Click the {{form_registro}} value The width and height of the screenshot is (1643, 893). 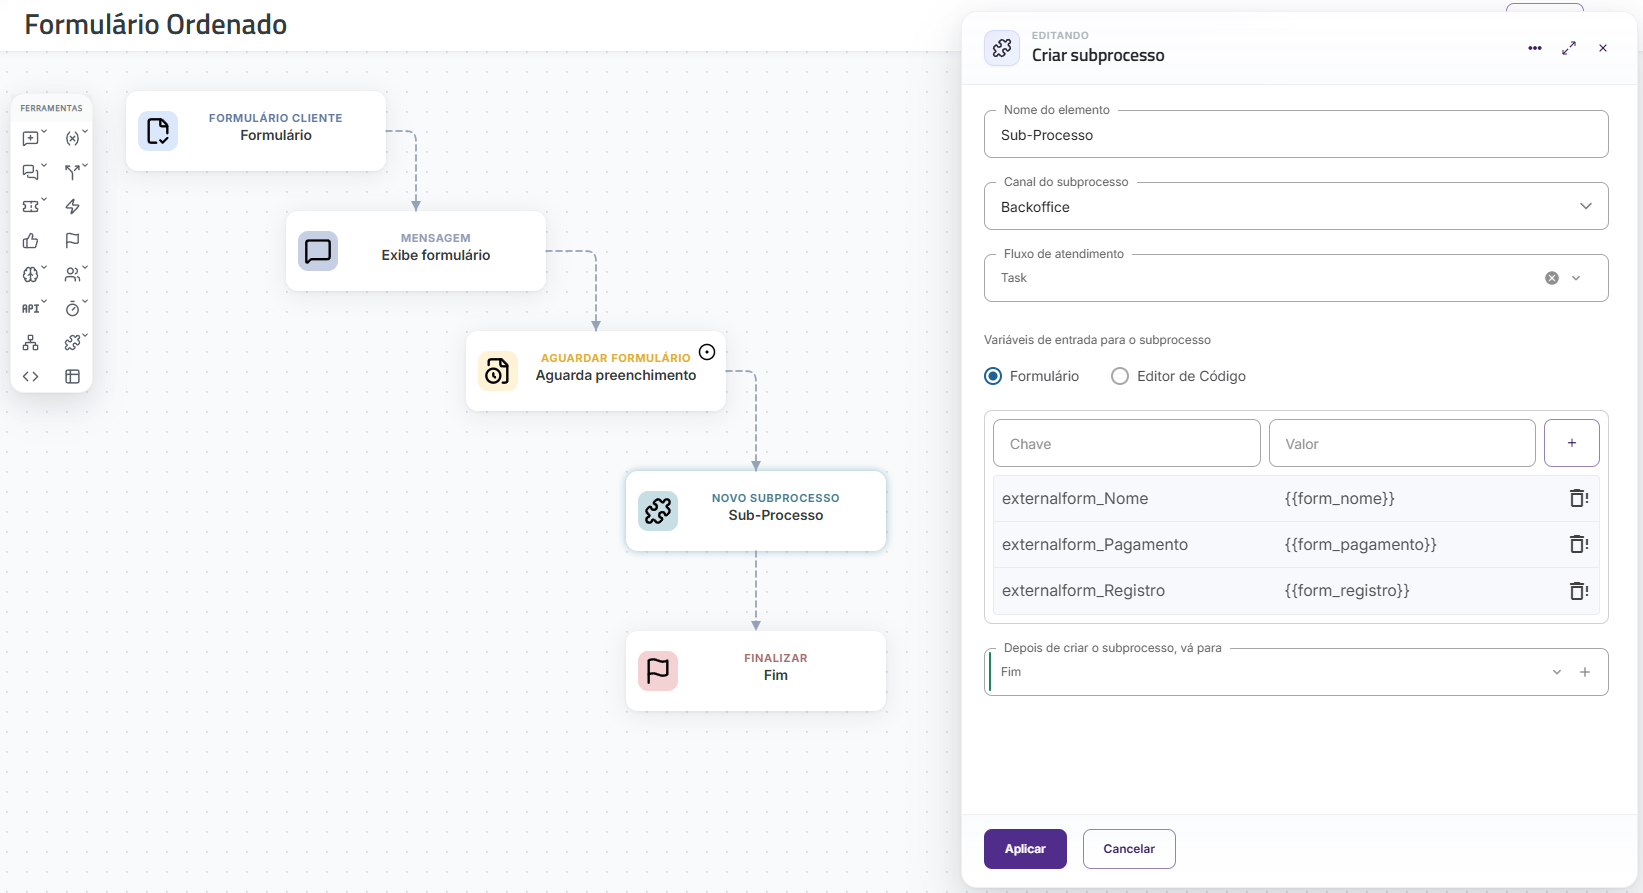point(1347,590)
